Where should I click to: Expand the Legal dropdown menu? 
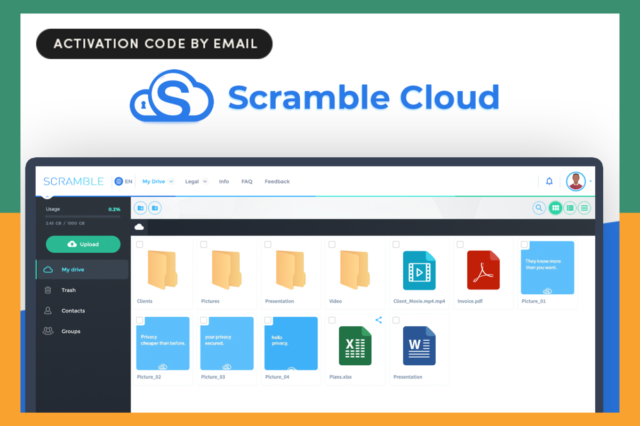tap(196, 182)
